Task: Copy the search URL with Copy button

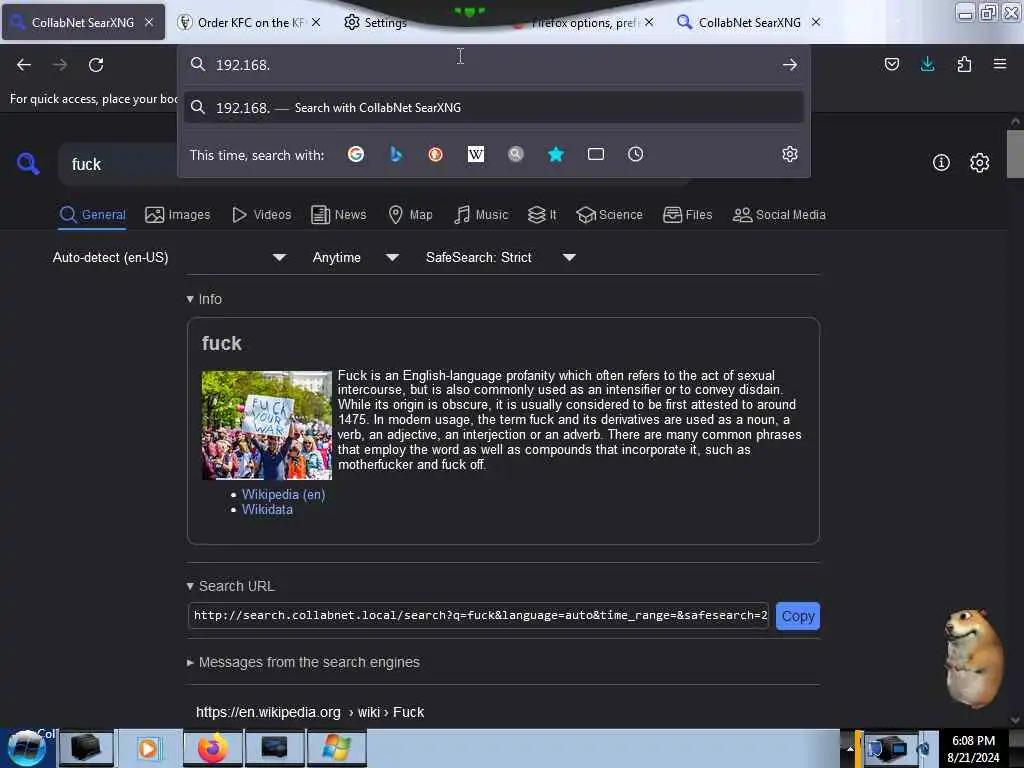Action: tap(797, 616)
